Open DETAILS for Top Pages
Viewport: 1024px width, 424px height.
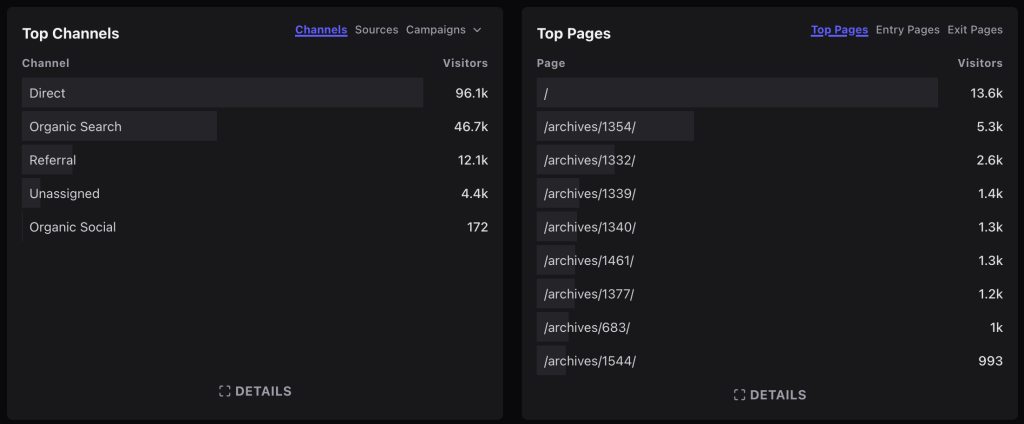777,395
